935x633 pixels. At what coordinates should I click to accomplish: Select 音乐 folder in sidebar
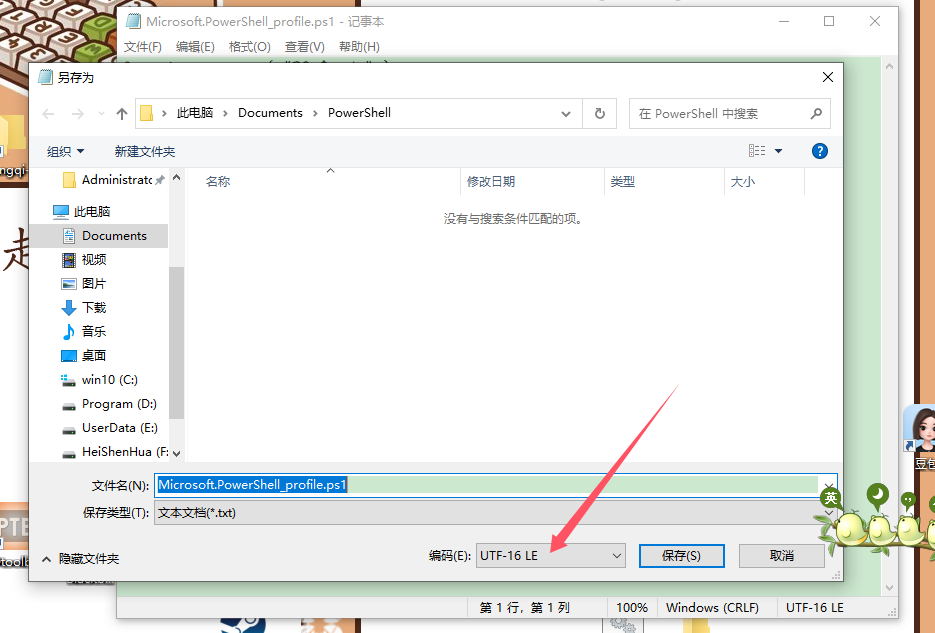93,332
